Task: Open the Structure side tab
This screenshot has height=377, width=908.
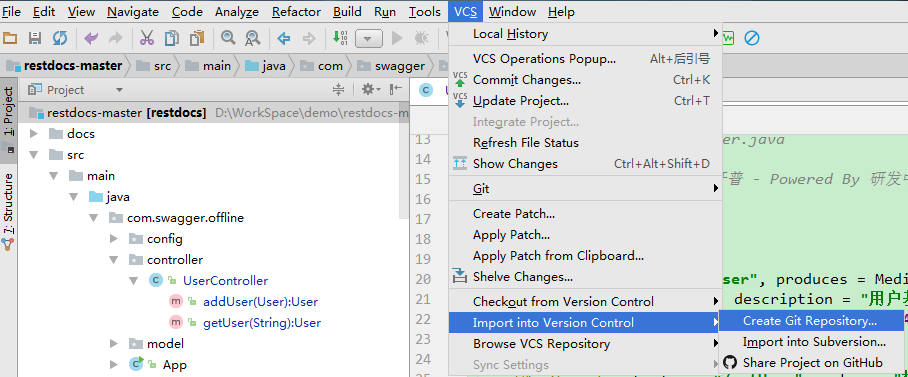Action: tap(8, 204)
